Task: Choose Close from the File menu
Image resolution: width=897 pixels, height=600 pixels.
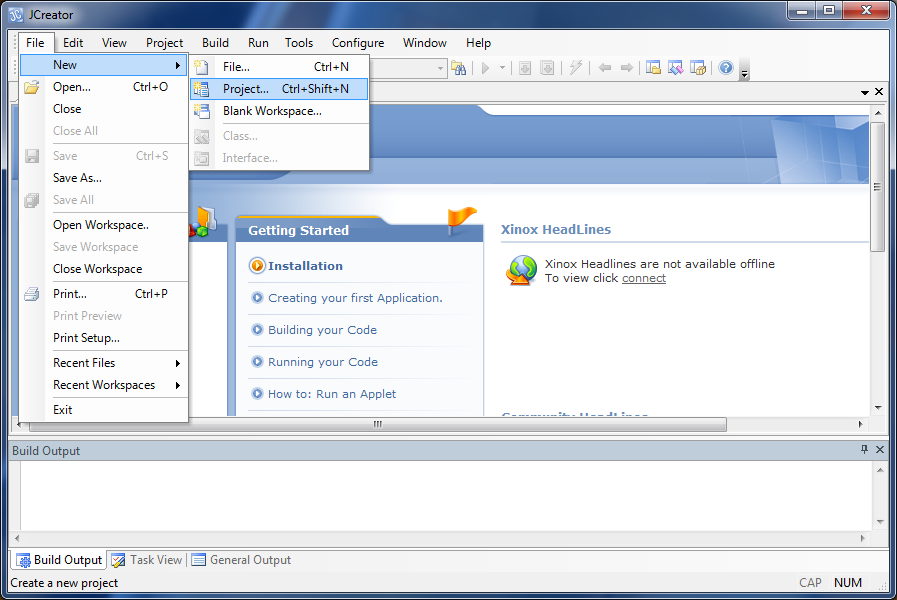Action: coord(104,109)
